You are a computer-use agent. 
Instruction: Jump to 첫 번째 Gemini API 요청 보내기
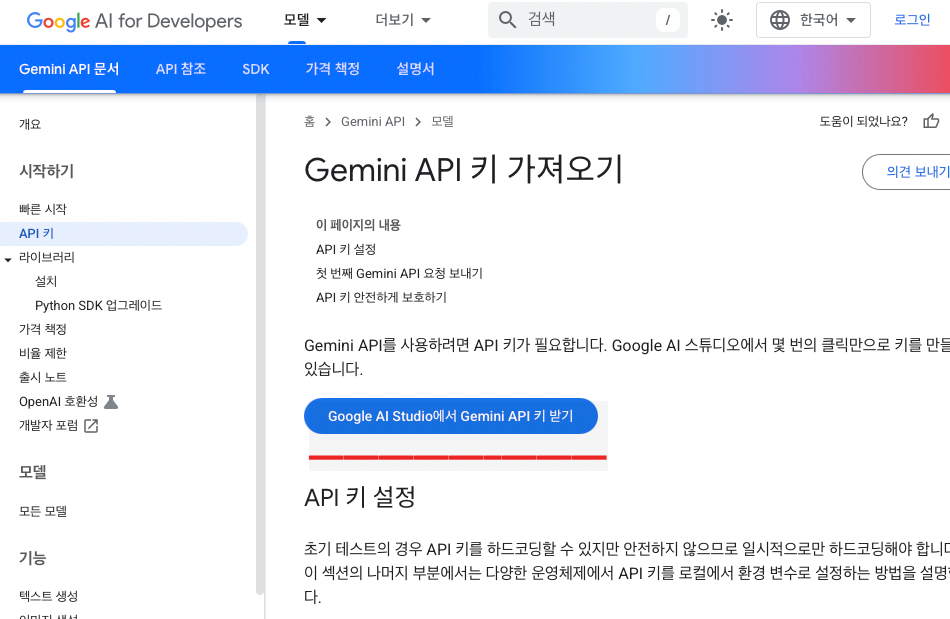399,273
